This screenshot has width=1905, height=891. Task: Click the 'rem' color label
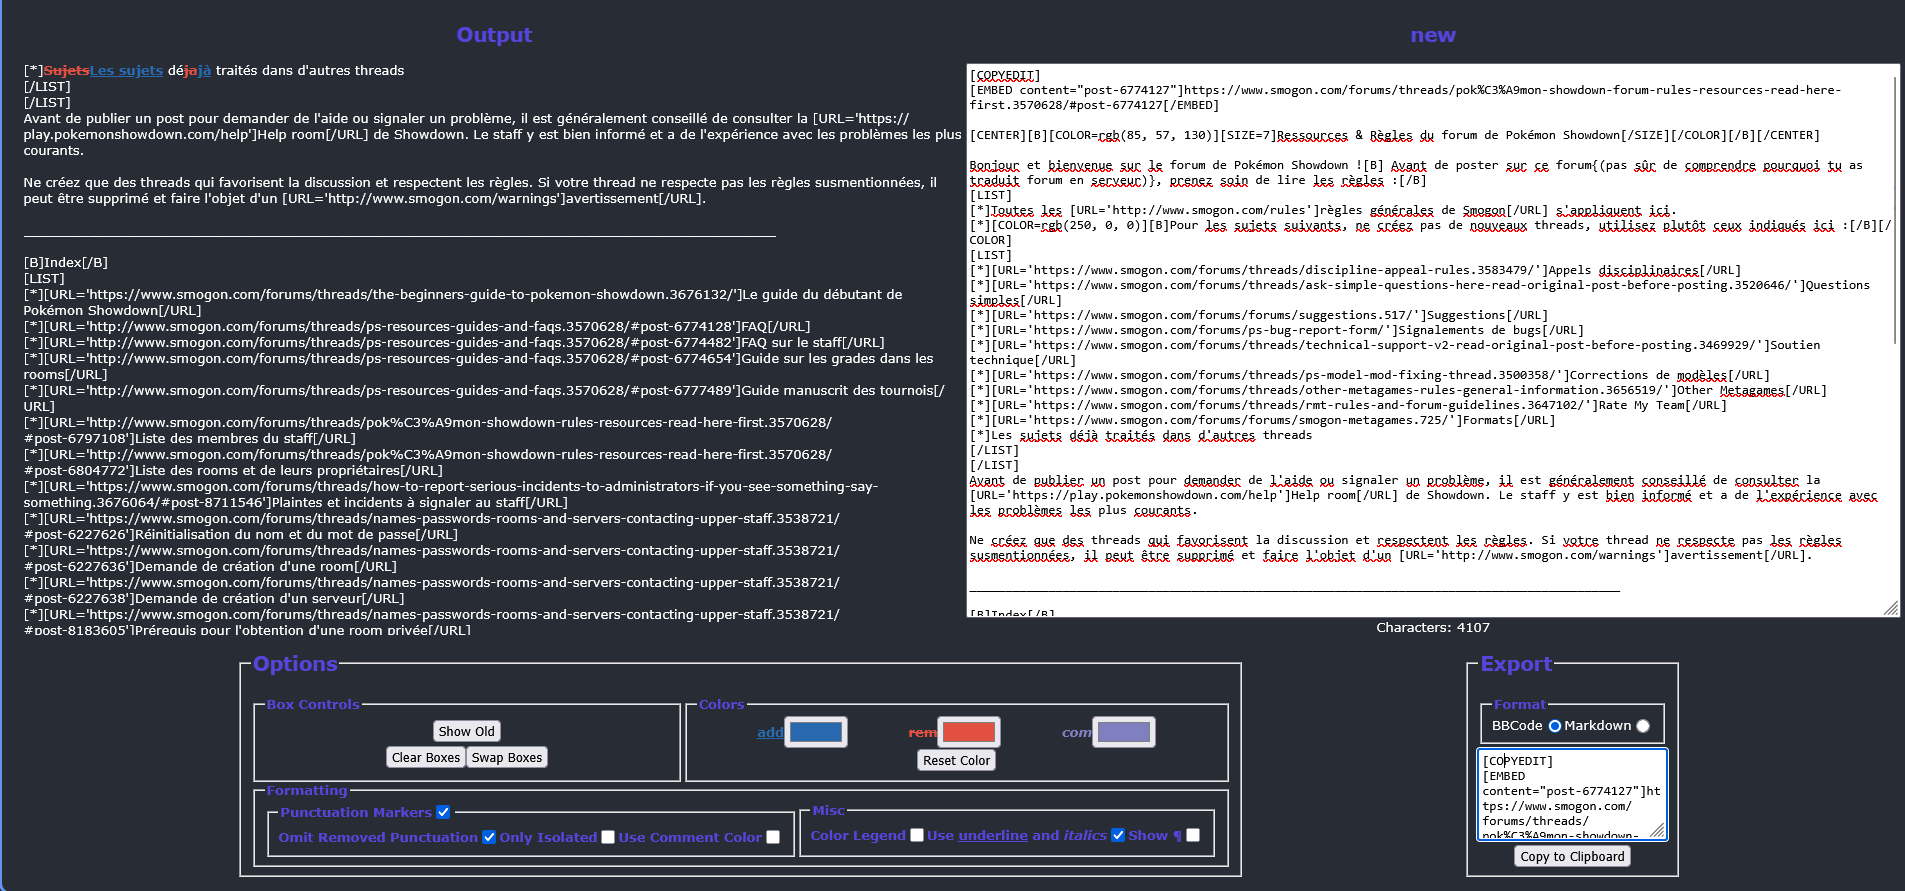922,733
